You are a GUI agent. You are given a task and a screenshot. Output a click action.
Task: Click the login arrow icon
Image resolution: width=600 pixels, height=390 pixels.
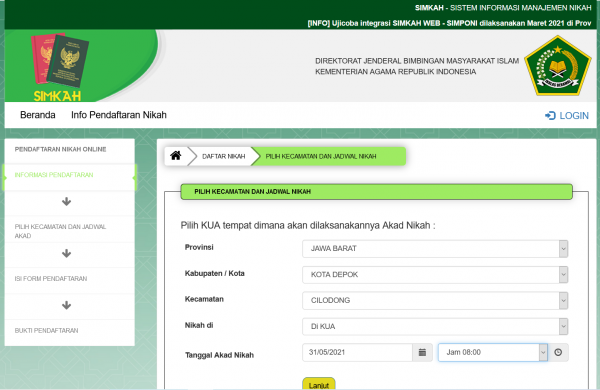pyautogui.click(x=550, y=116)
